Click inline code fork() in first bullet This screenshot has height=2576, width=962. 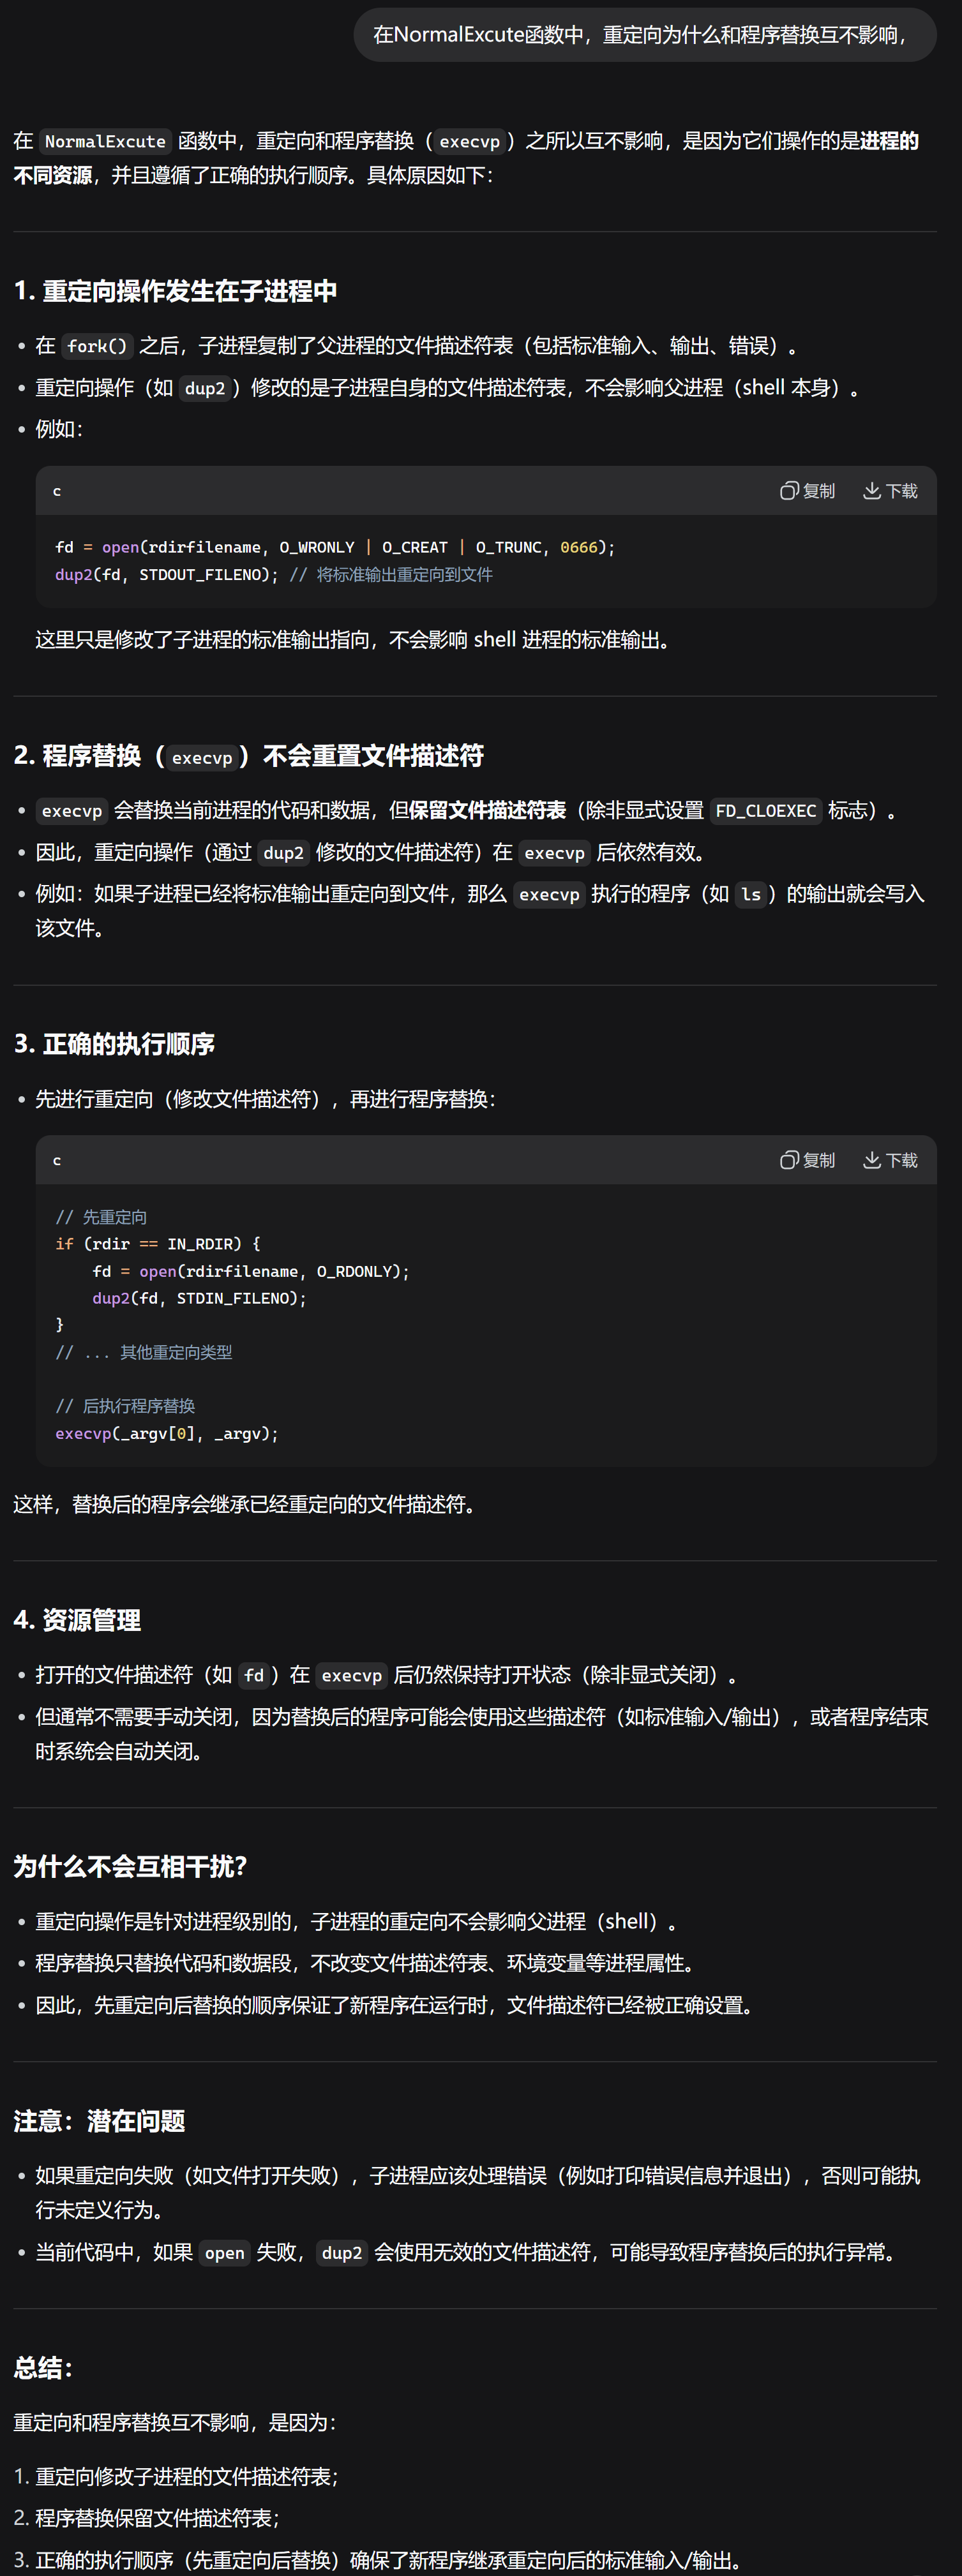(97, 346)
